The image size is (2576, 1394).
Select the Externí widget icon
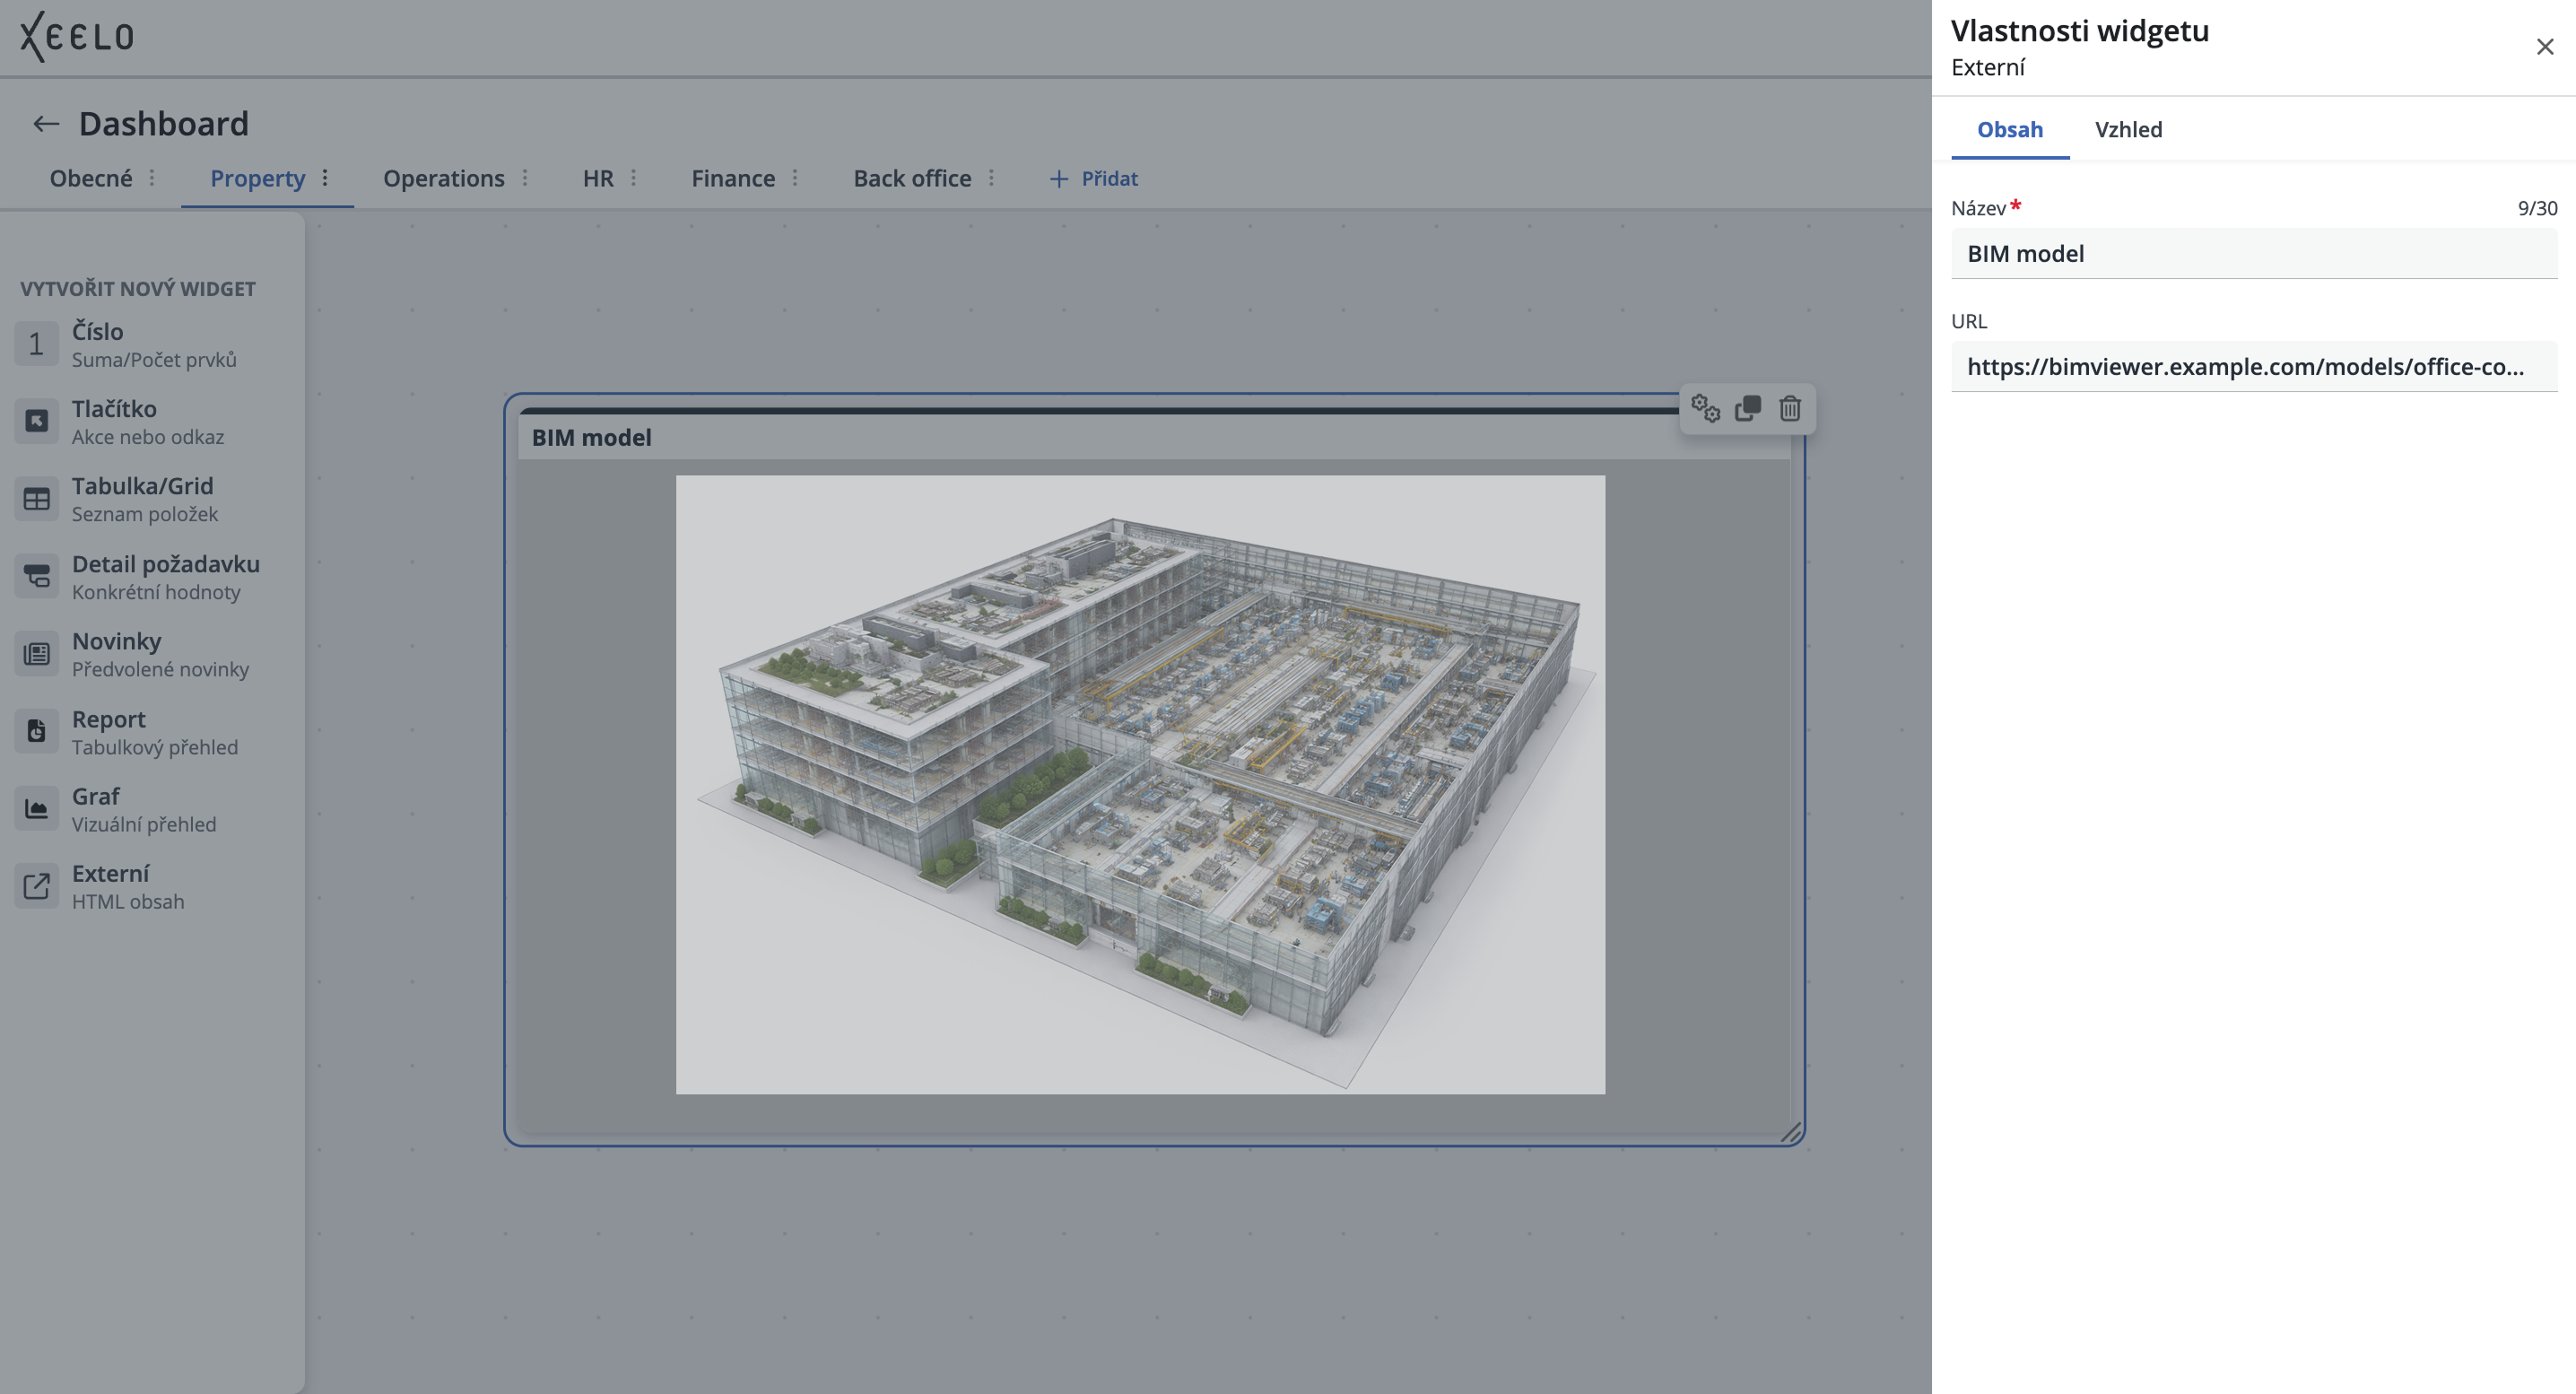click(x=36, y=886)
